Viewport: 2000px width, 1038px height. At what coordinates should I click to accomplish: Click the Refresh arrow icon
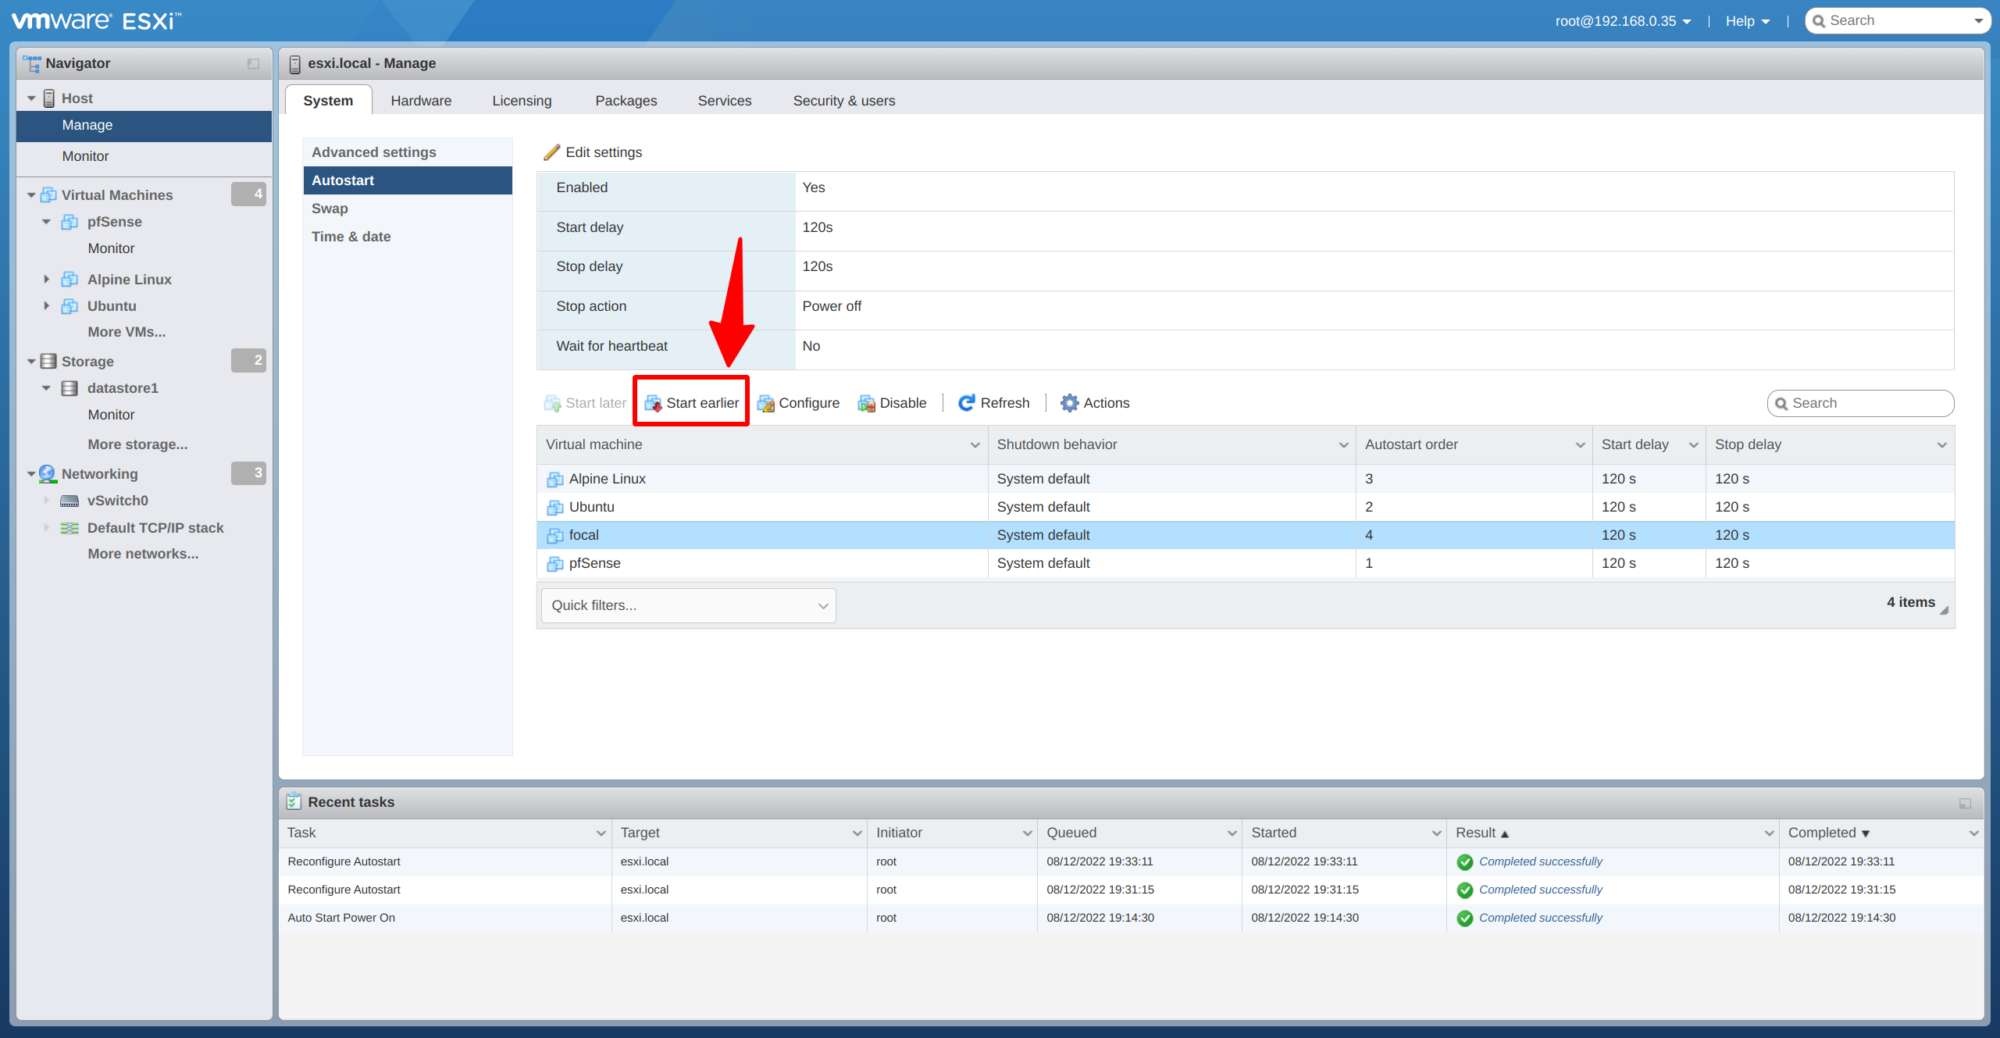pyautogui.click(x=966, y=403)
